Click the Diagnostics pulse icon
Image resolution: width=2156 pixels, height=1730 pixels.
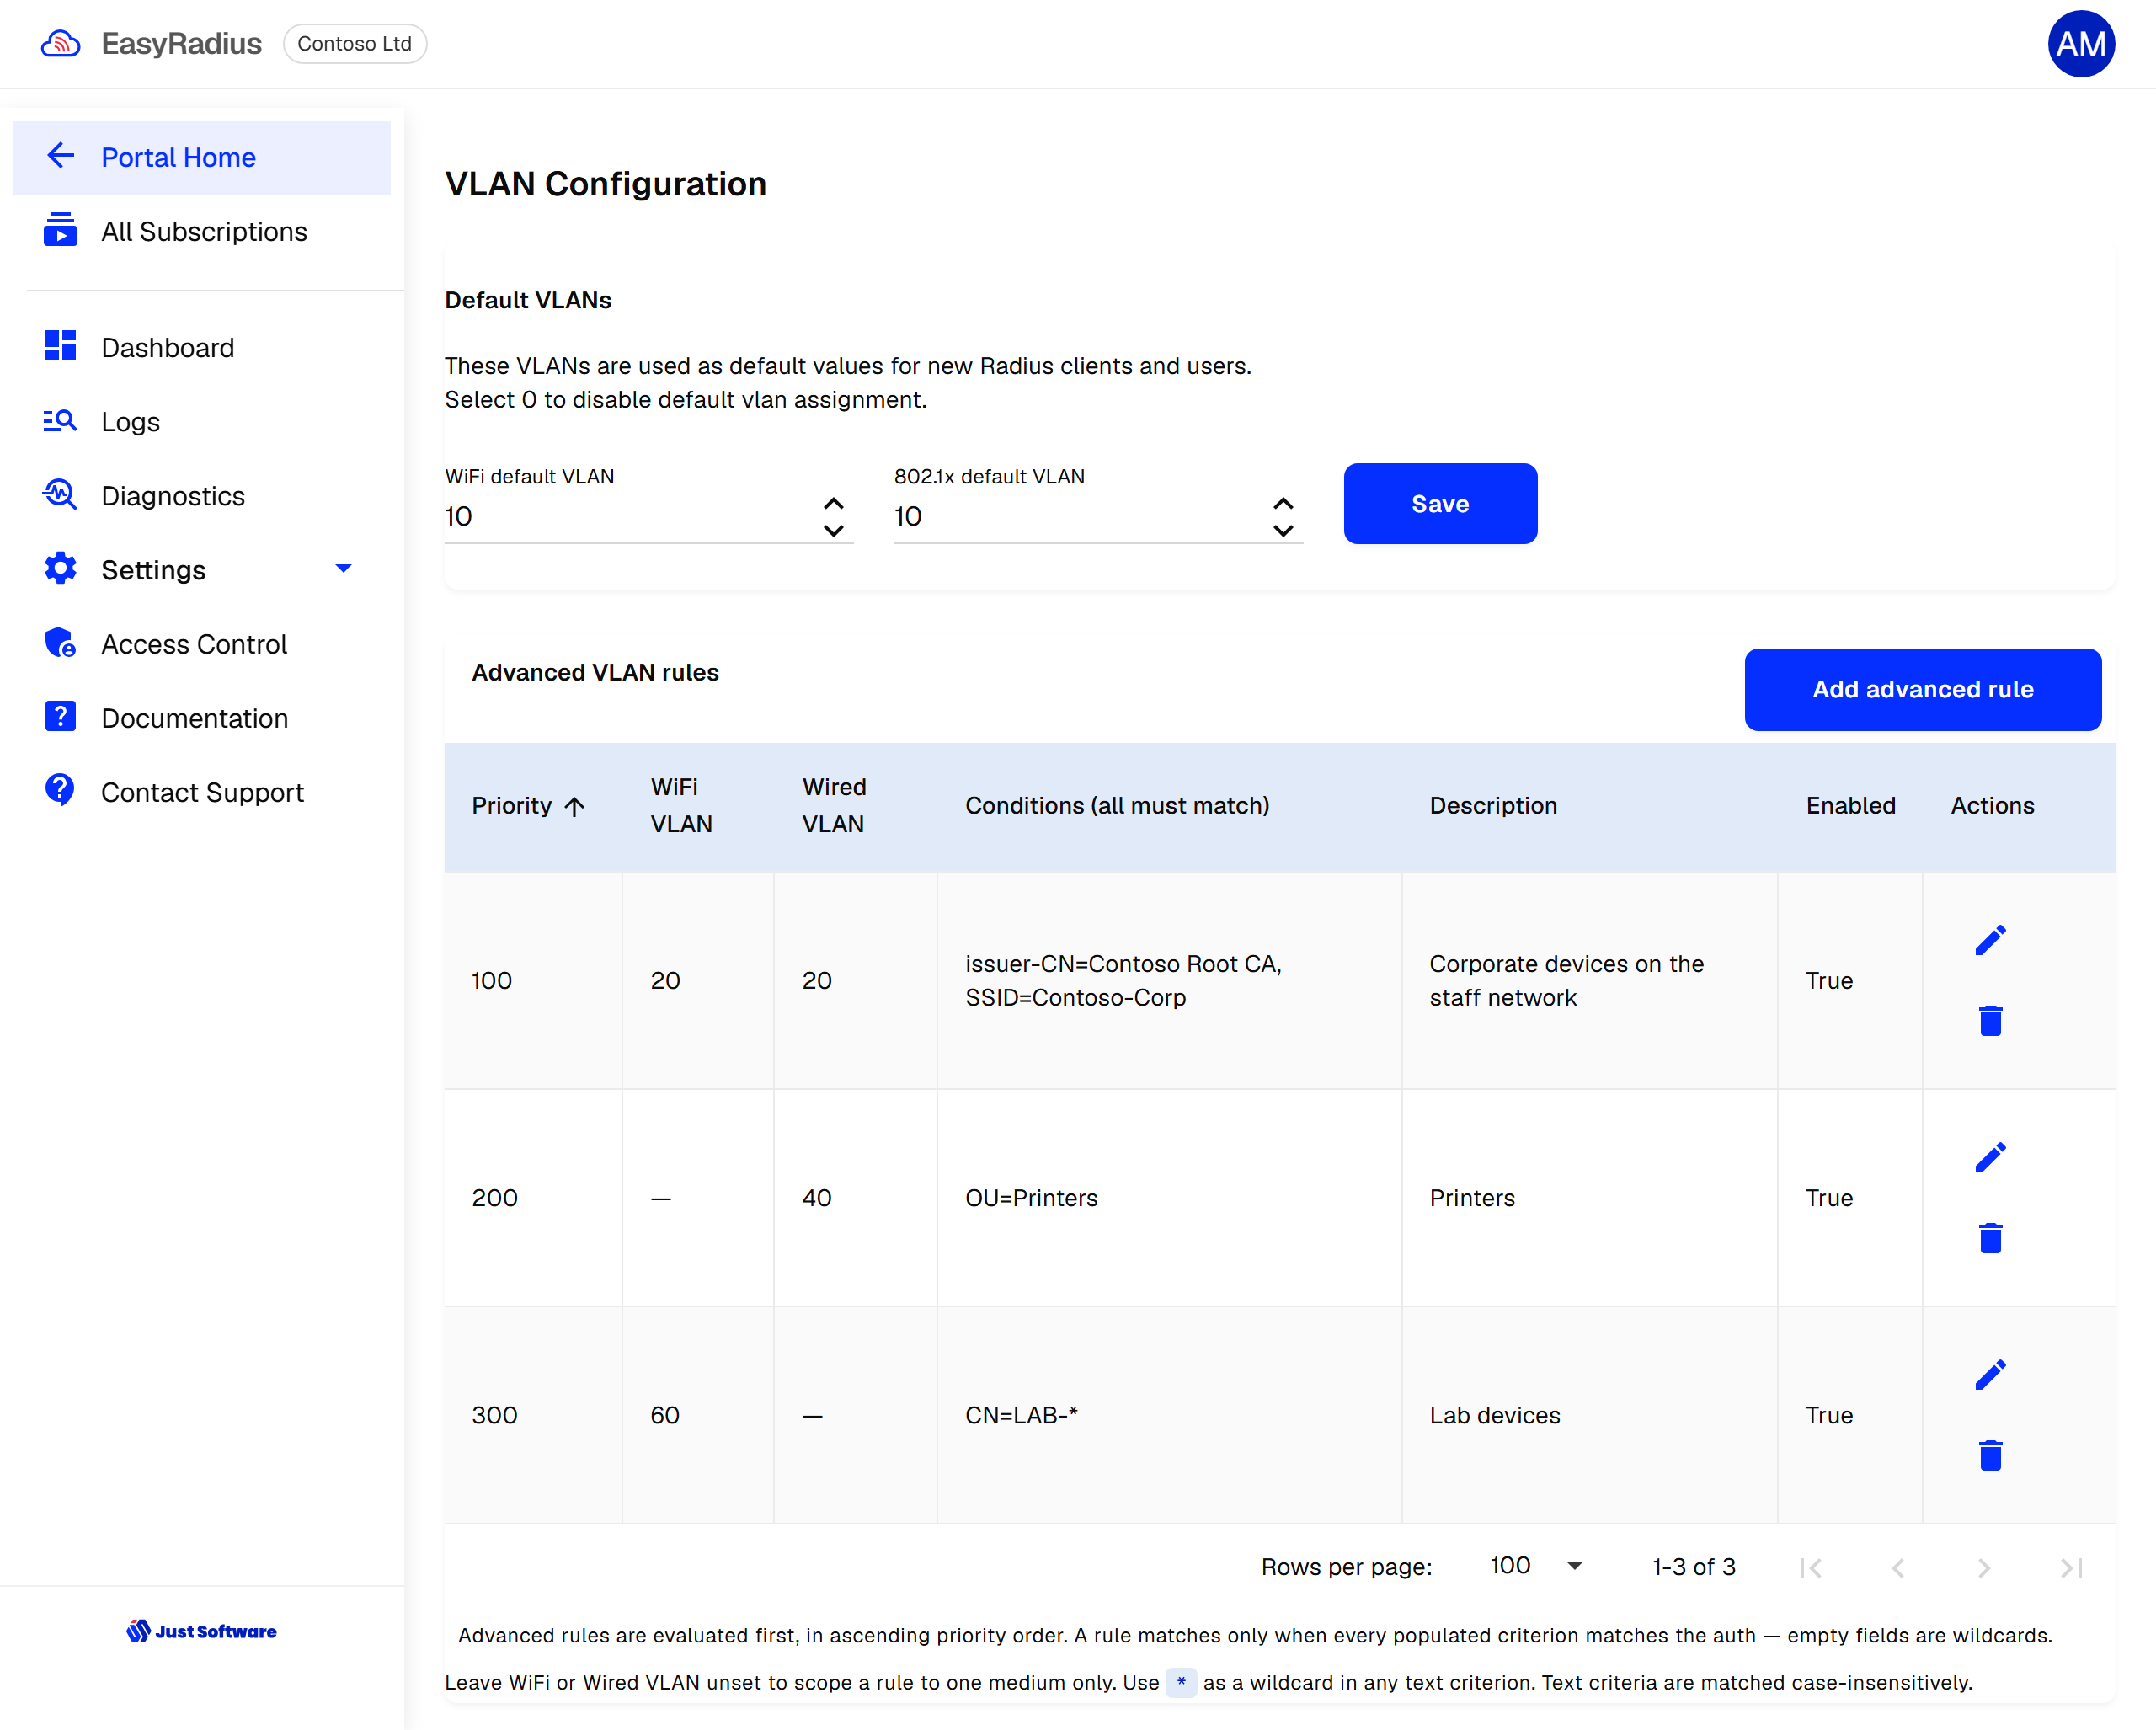[x=60, y=494]
